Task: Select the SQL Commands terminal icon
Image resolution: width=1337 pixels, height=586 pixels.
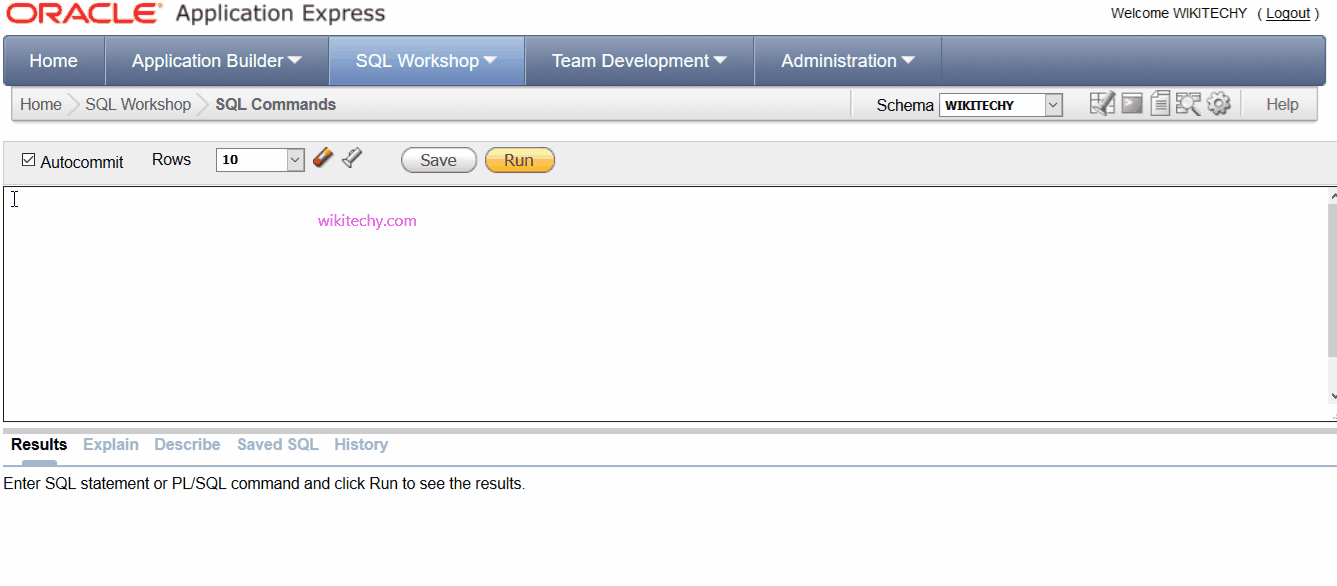Action: point(1131,102)
